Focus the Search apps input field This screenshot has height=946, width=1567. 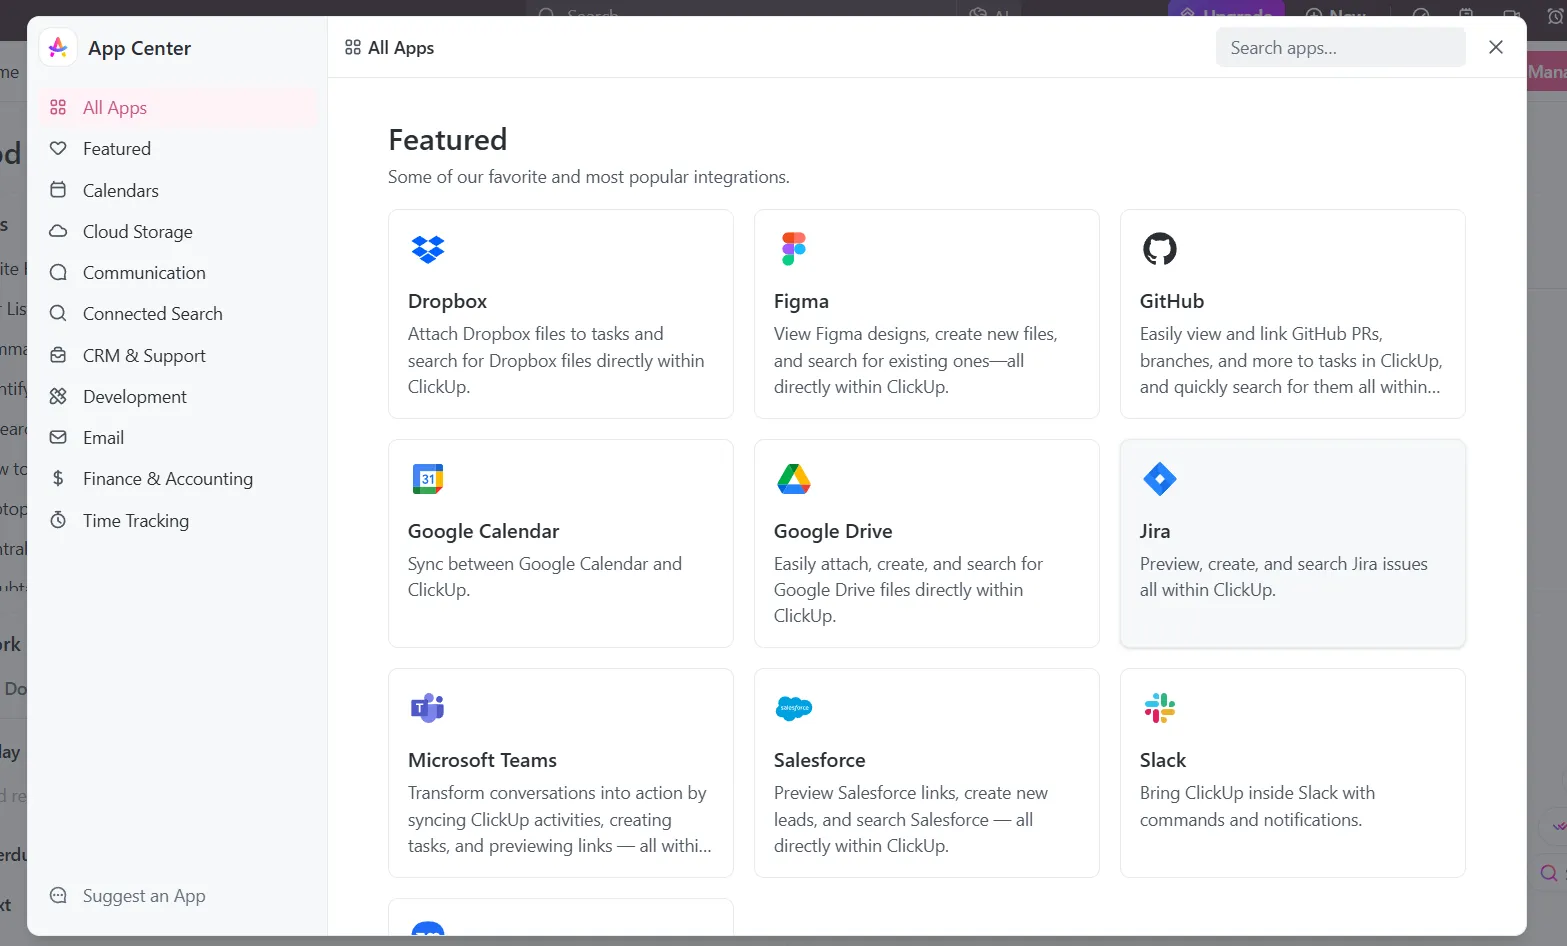[x=1340, y=47]
